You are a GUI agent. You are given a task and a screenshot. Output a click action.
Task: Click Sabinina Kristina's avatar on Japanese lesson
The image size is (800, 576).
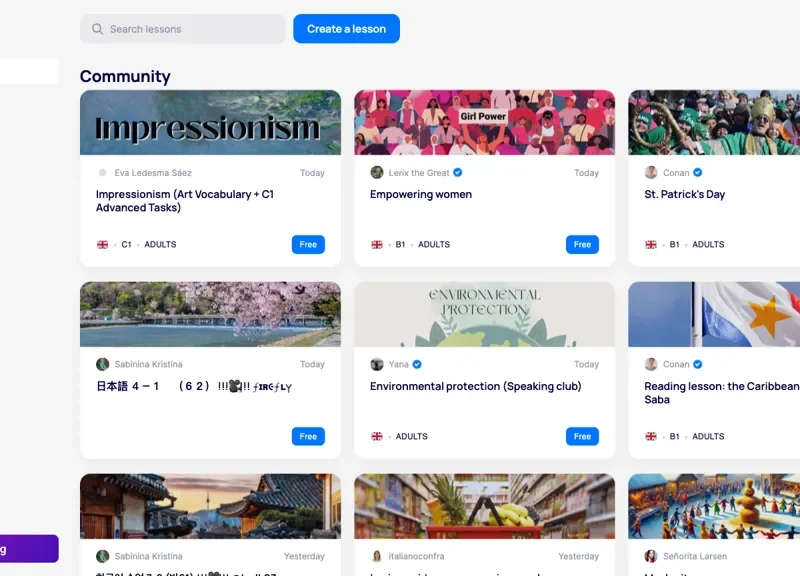click(102, 364)
